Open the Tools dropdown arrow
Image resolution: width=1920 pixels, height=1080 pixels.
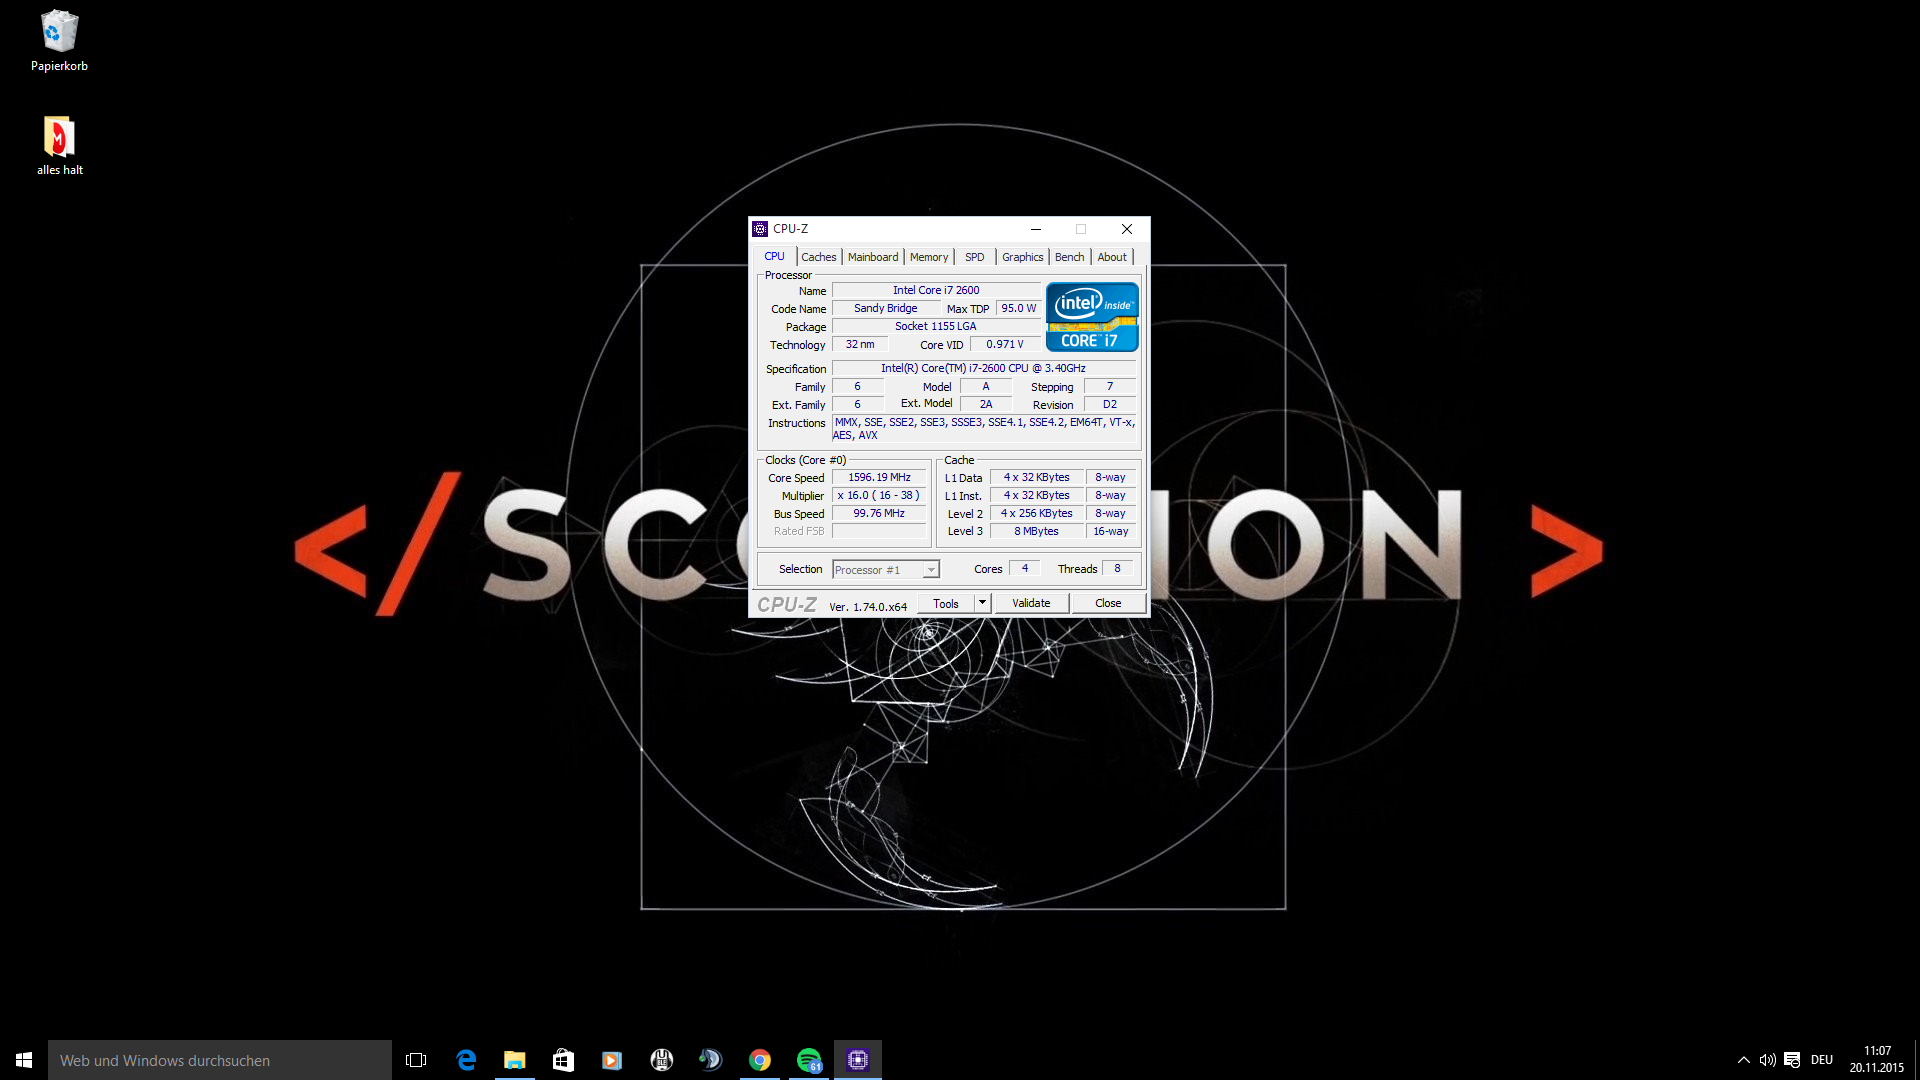tap(982, 603)
